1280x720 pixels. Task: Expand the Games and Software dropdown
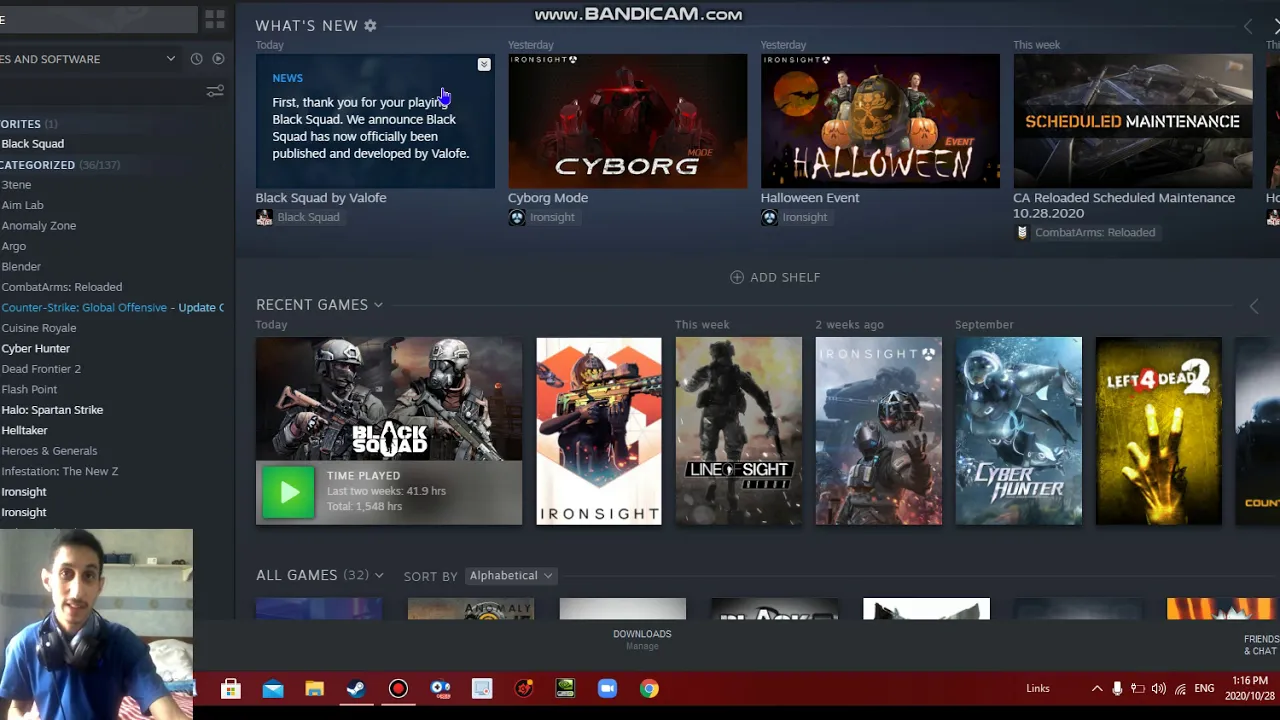tap(171, 59)
